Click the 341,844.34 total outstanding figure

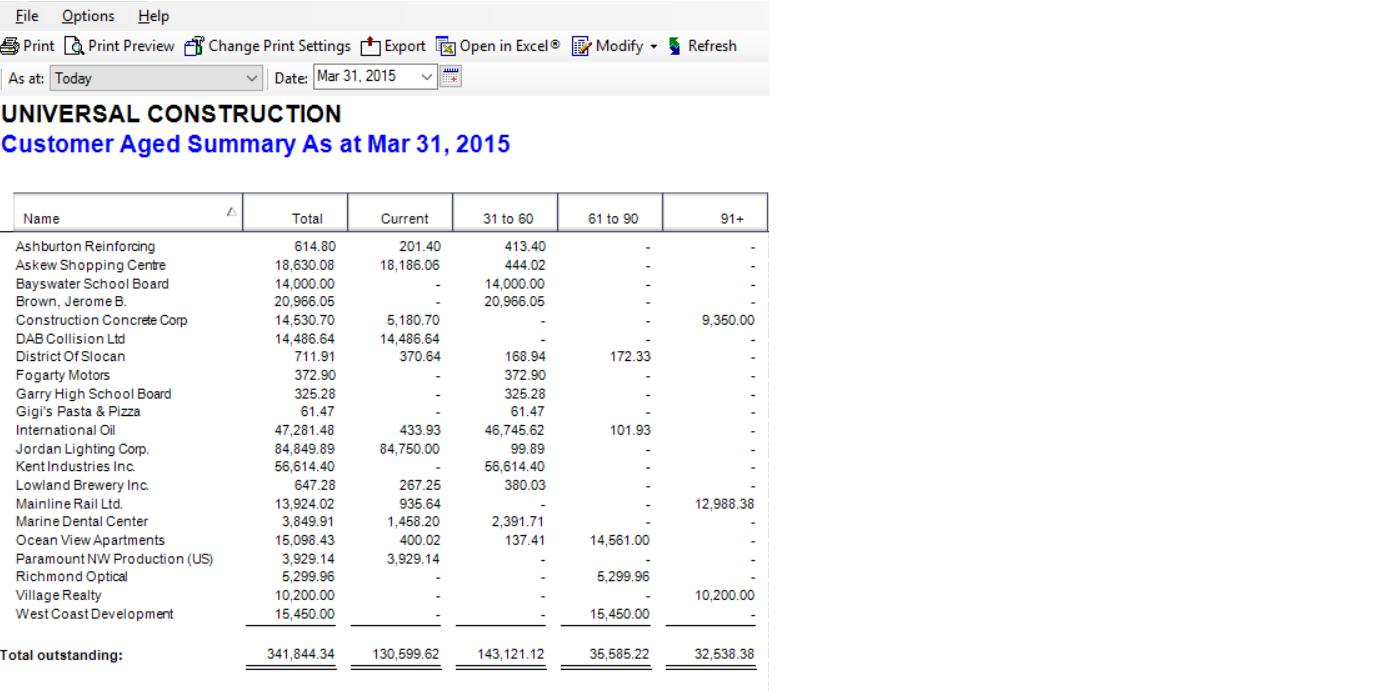[x=301, y=655]
